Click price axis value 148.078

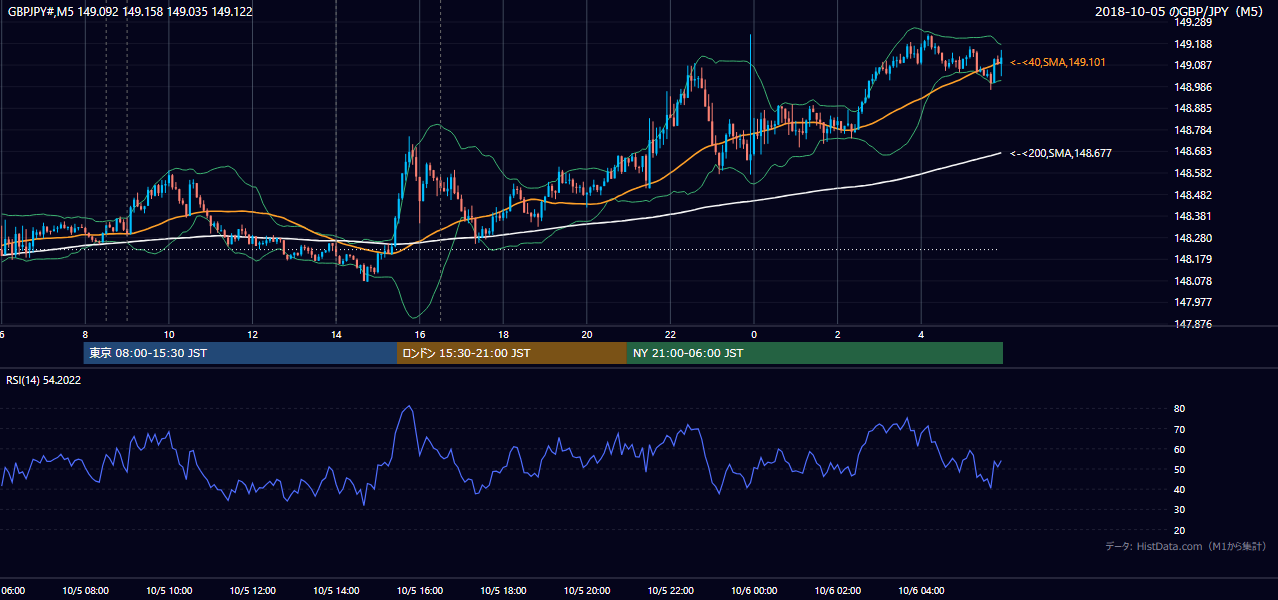[1191, 281]
